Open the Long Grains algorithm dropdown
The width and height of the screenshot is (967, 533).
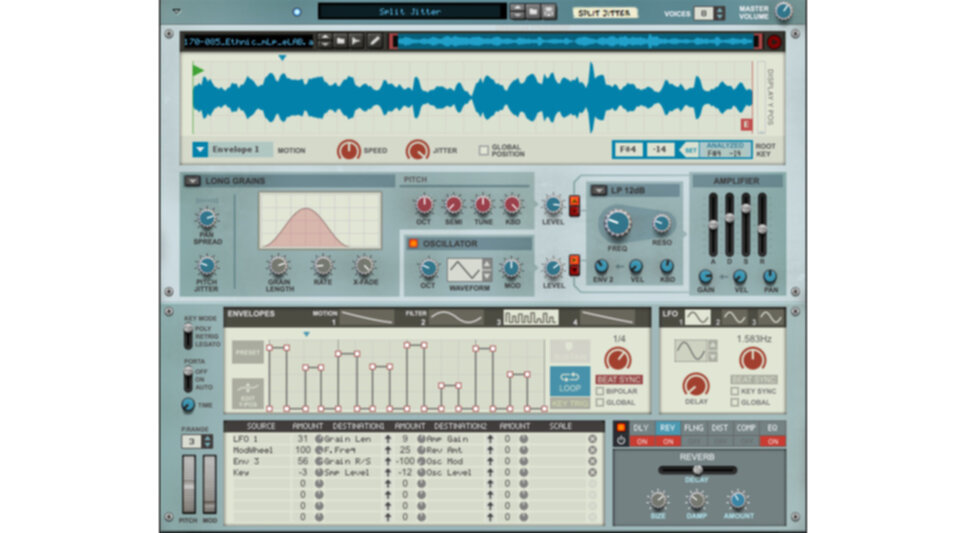pos(192,181)
